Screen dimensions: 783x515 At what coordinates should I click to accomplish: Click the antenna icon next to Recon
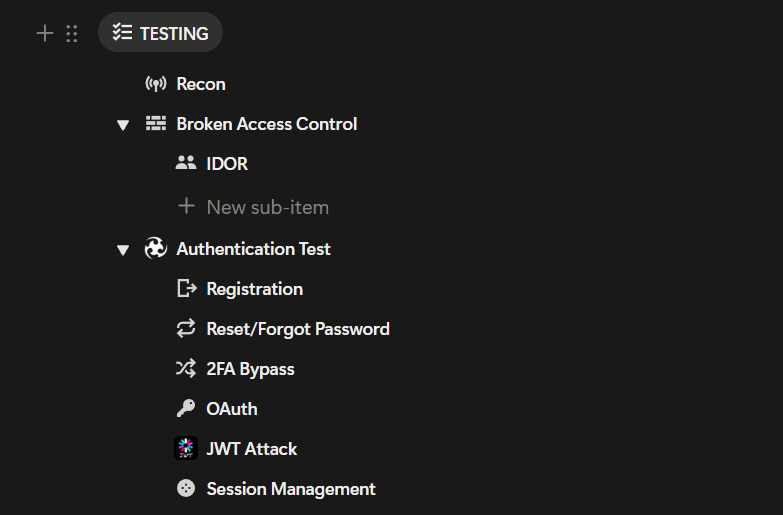click(x=156, y=83)
